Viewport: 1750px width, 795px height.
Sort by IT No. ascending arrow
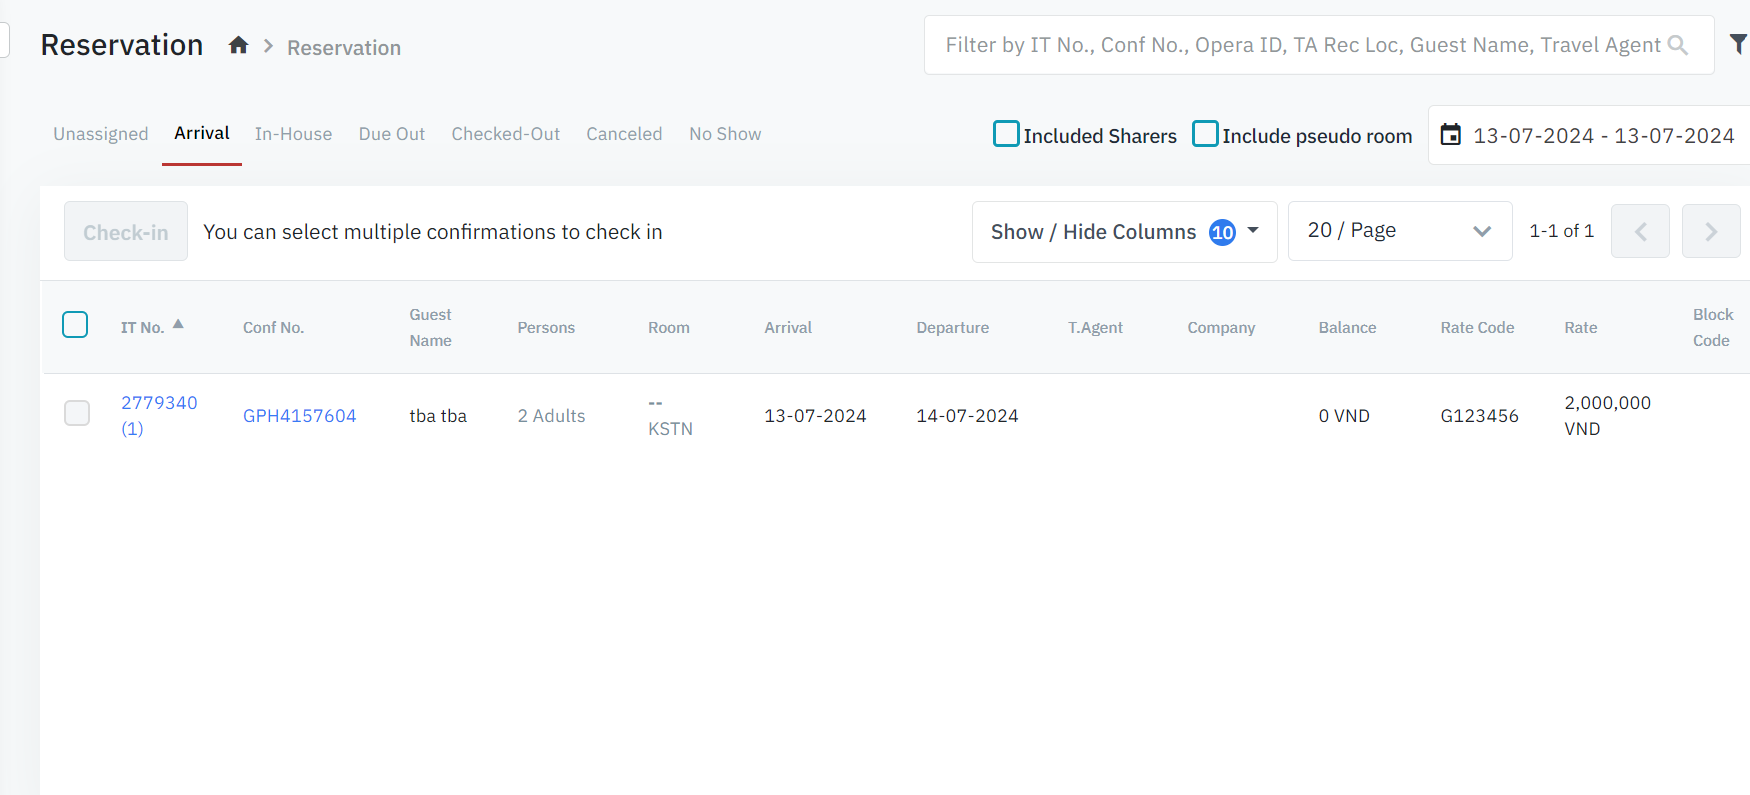(178, 324)
